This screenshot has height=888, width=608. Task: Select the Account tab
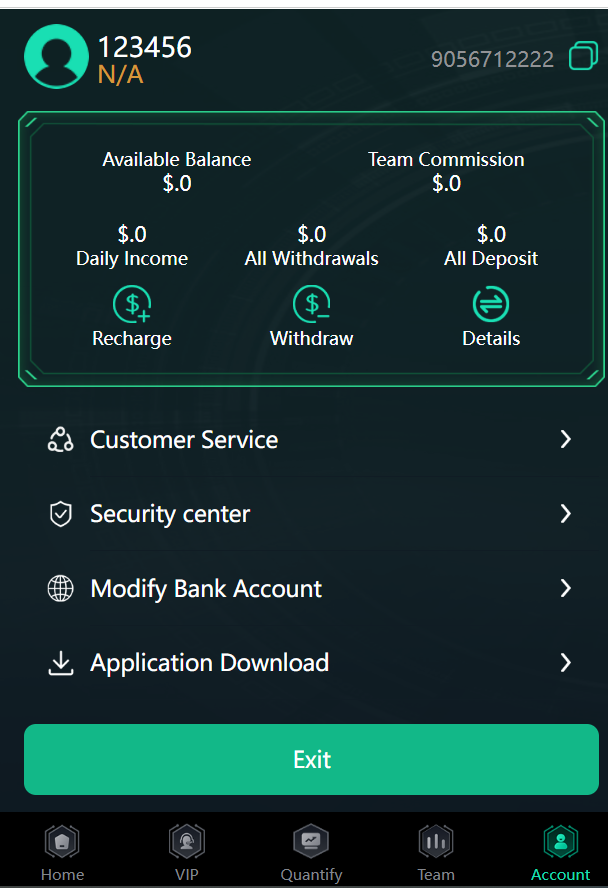560,853
